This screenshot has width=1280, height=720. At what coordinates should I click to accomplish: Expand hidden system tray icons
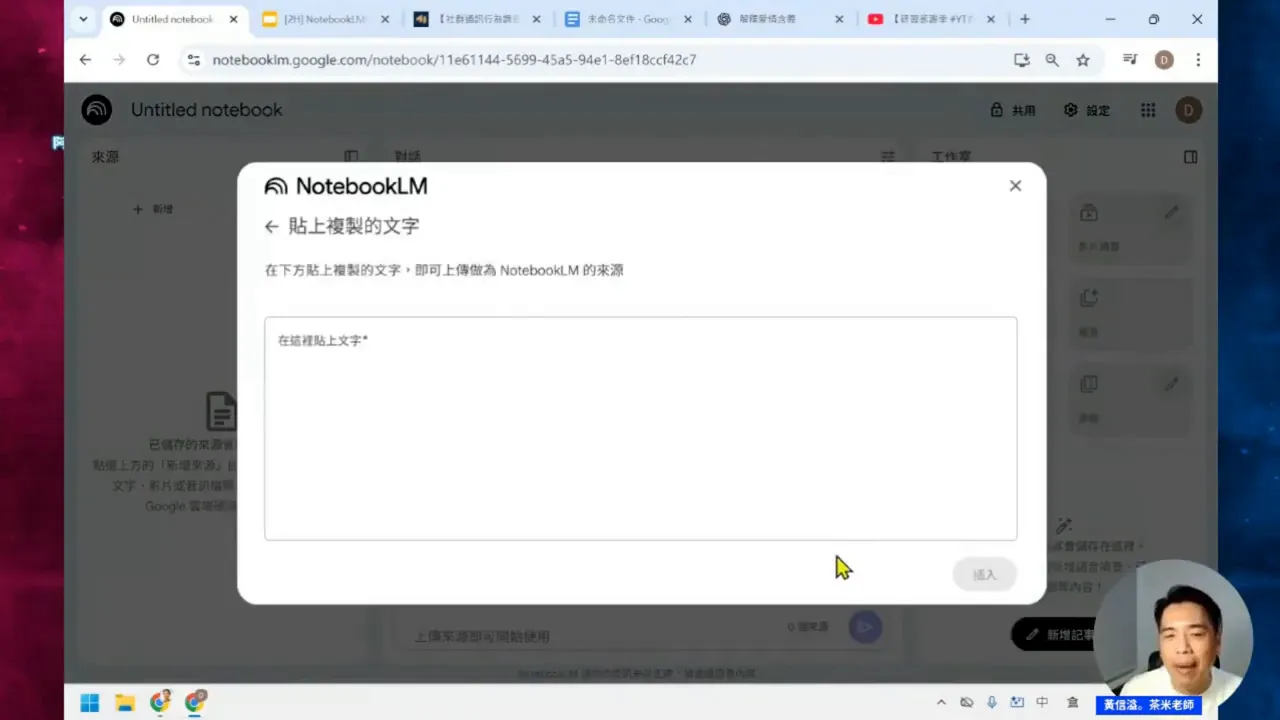click(941, 703)
